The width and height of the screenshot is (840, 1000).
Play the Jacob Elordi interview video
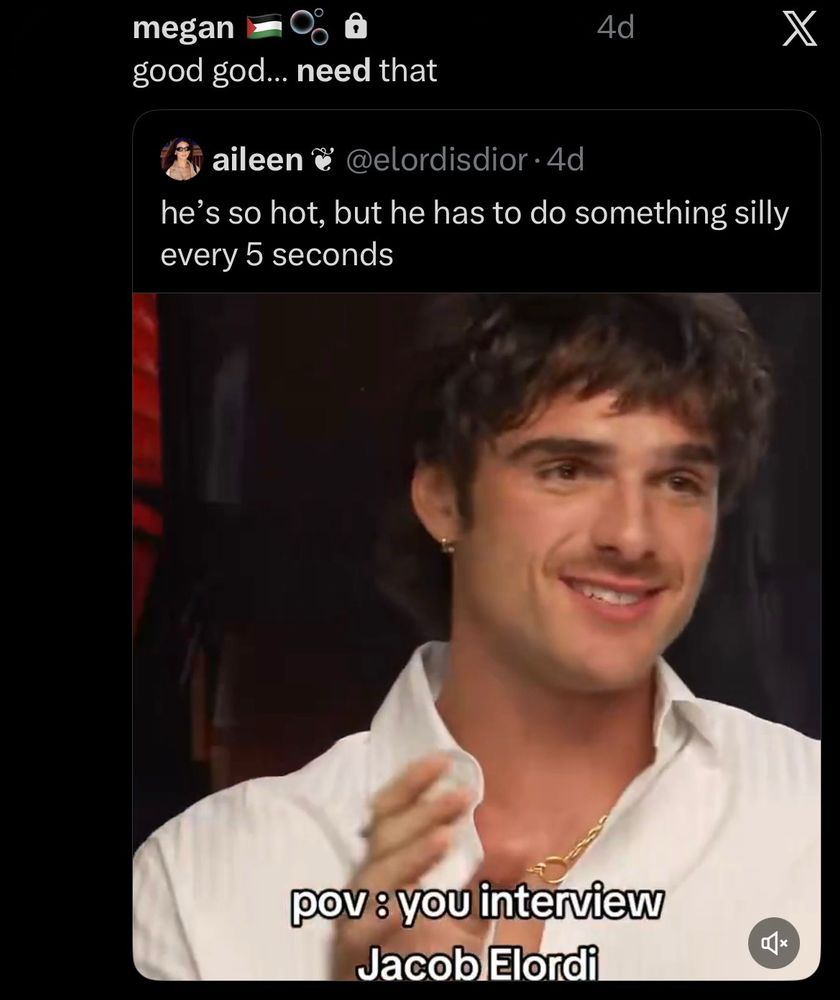click(476, 636)
